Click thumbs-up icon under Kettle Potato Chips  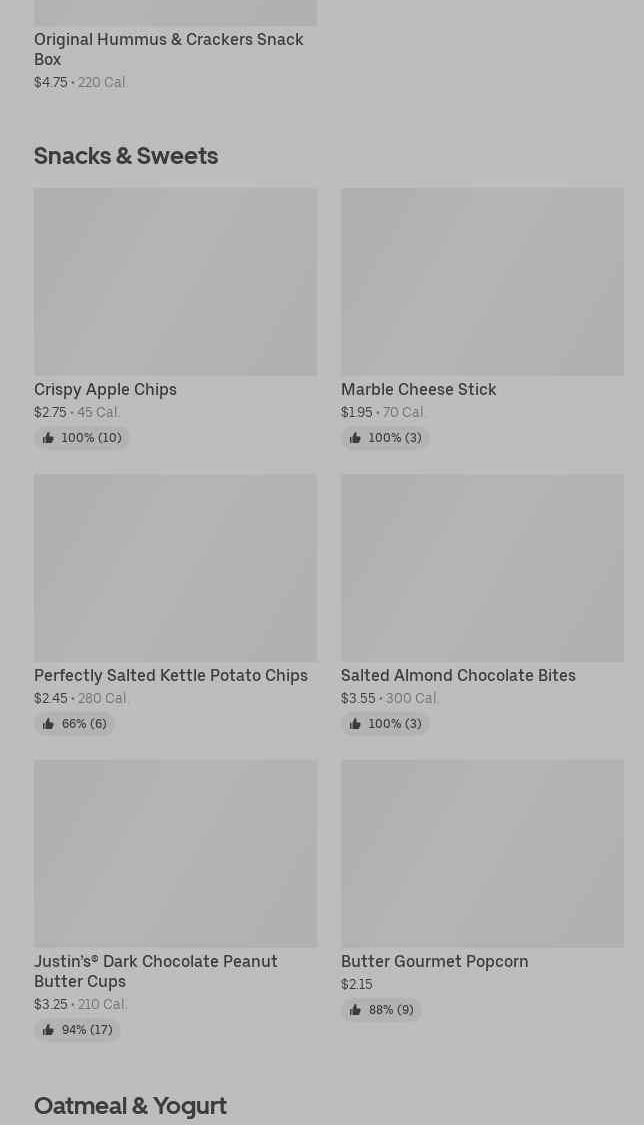coord(48,724)
